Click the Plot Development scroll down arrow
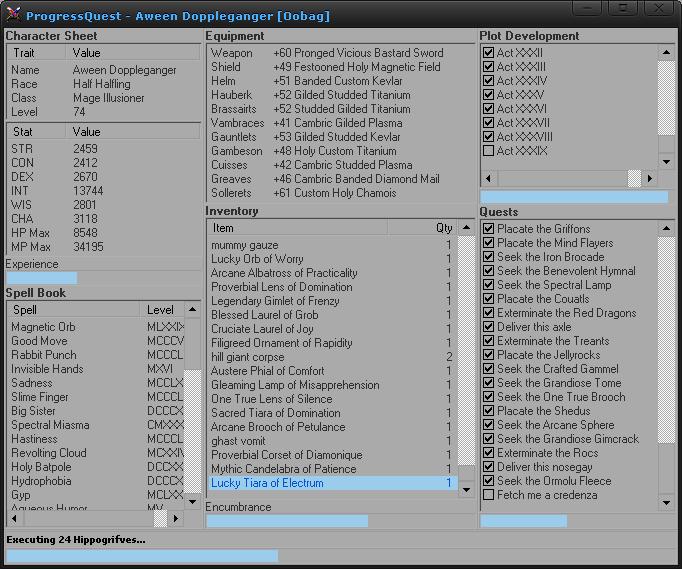 point(666,161)
